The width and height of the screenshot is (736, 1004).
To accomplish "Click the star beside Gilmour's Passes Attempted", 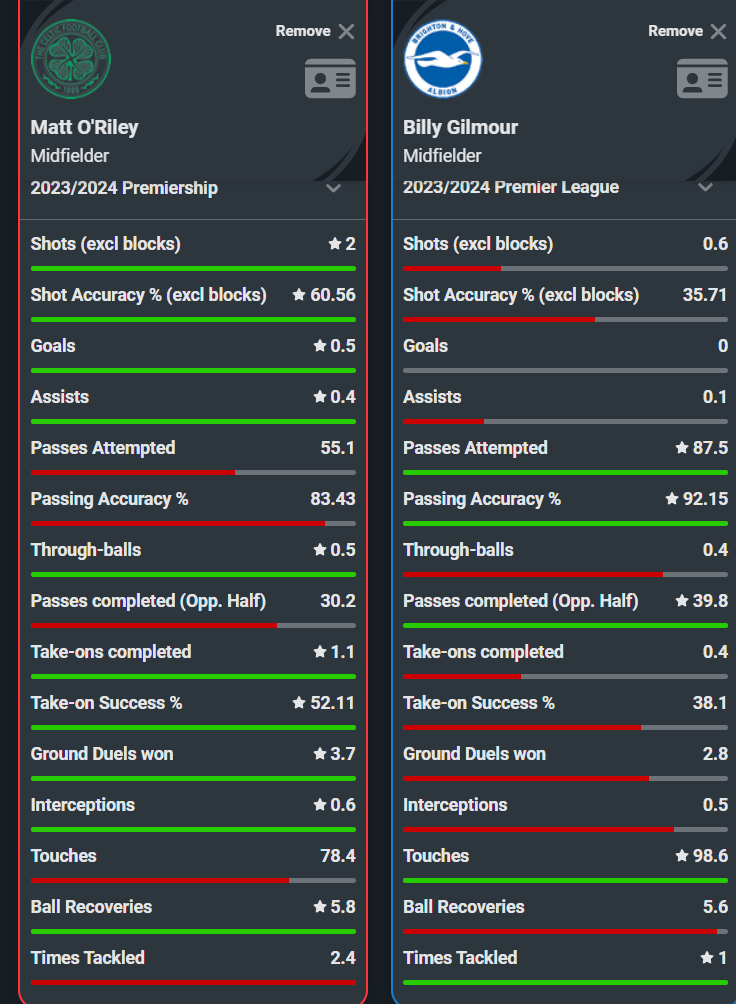I will tap(682, 448).
